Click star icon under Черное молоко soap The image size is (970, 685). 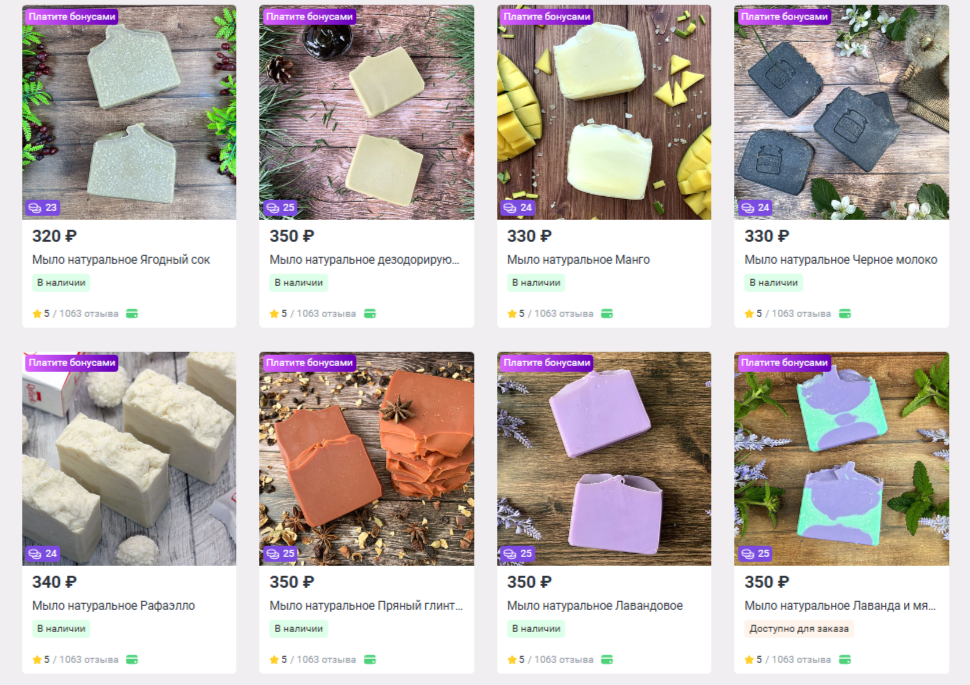pos(749,314)
